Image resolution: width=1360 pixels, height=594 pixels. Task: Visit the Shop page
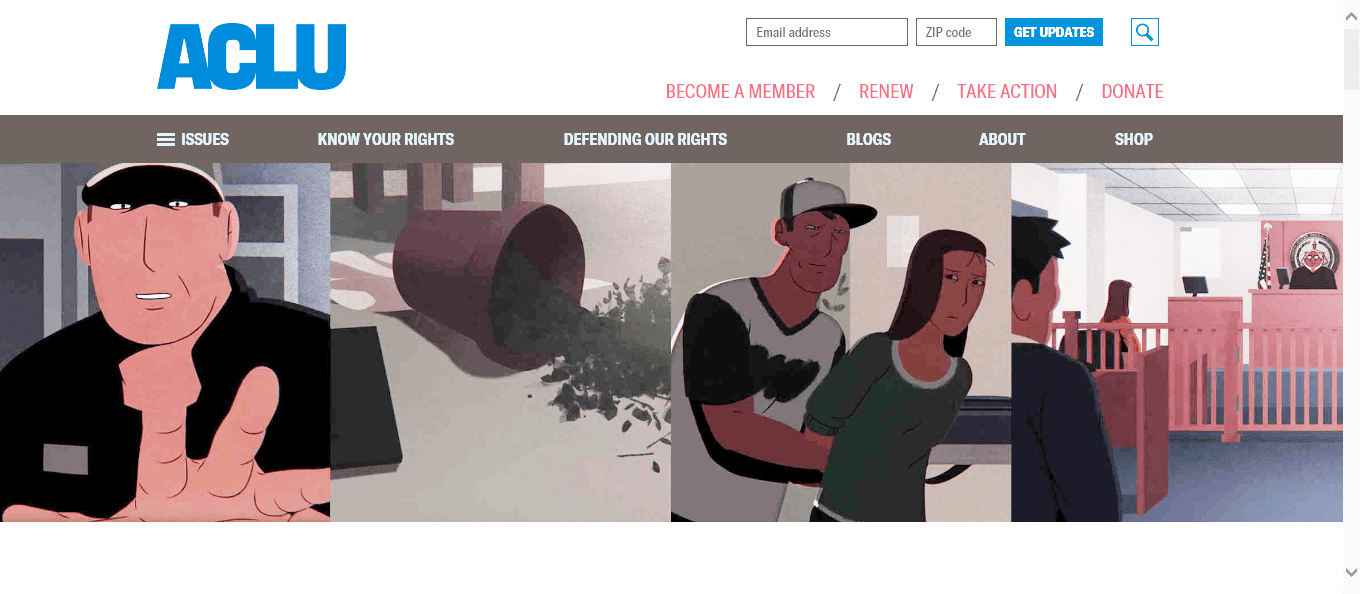(1134, 139)
